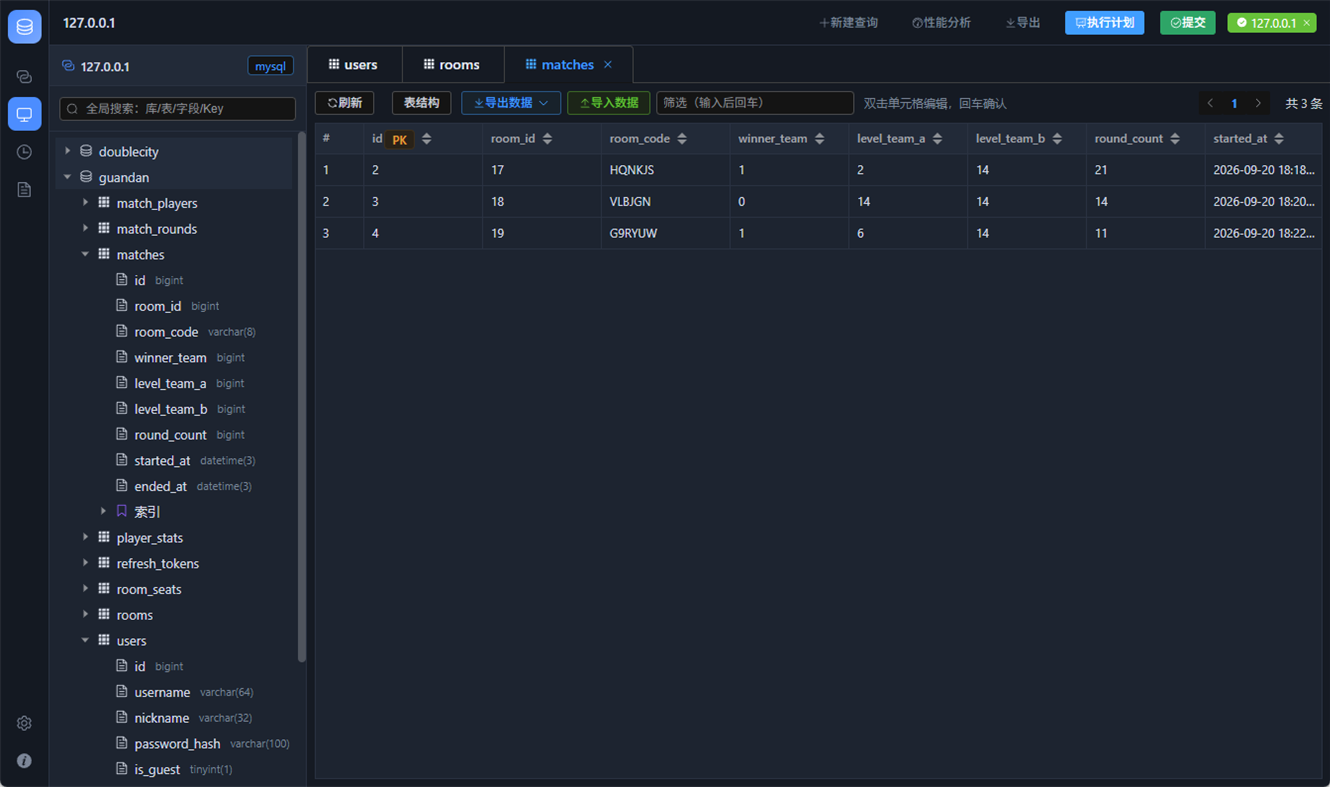The height and width of the screenshot is (787, 1330).
Task: Open the history clock icon in sidebar
Action: [x=24, y=152]
